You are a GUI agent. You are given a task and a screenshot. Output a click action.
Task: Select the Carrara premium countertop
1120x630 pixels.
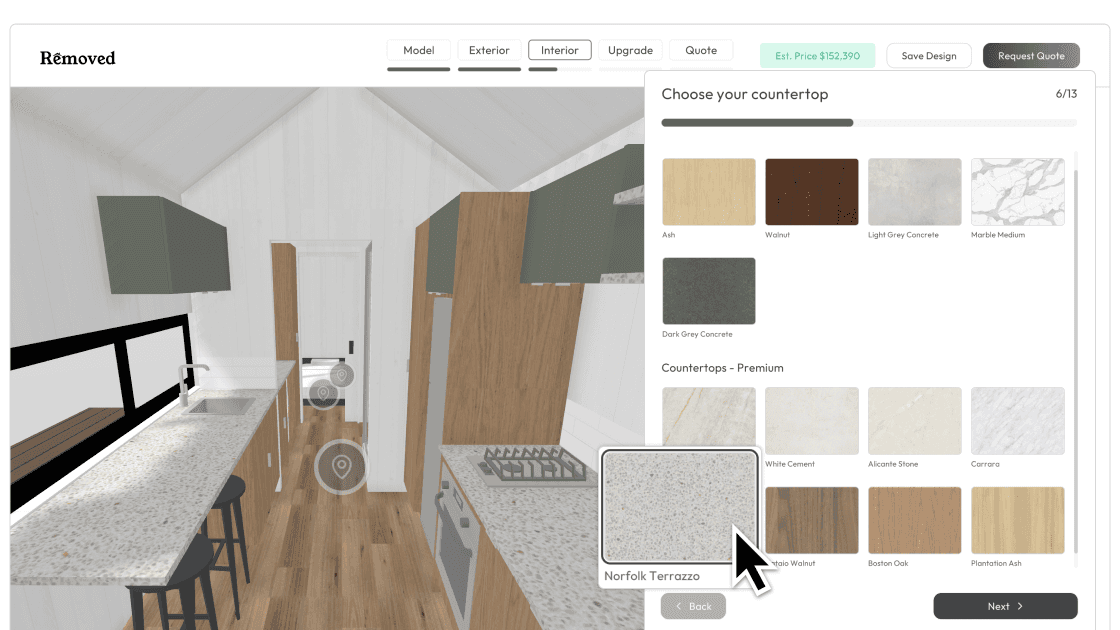[x=1017, y=420]
